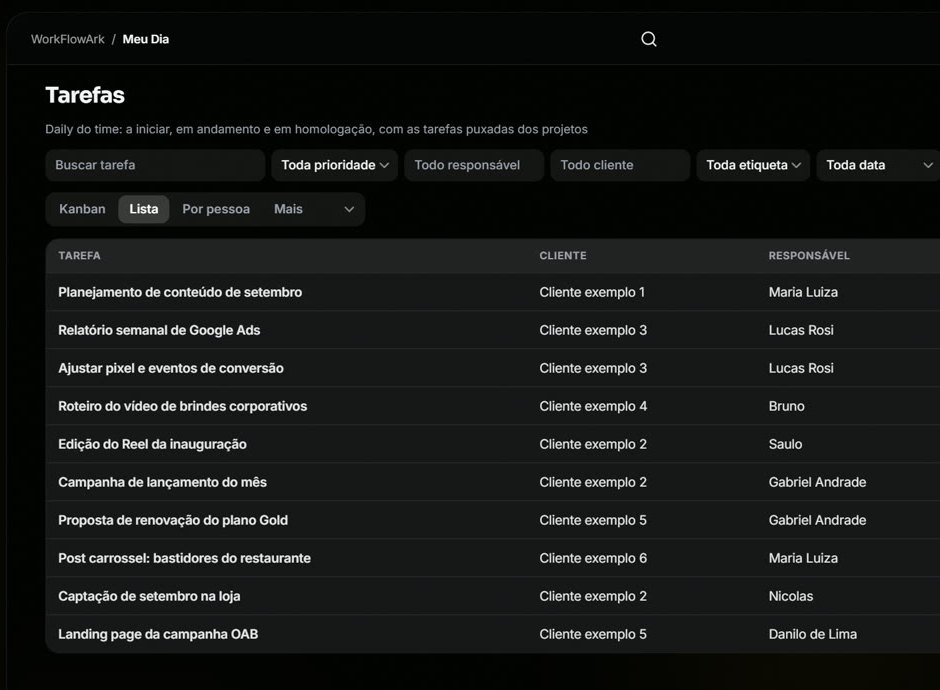The image size is (940, 690).
Task: Click Cliente exemplo 2 in Edição do Reel row
Action: click(x=593, y=444)
